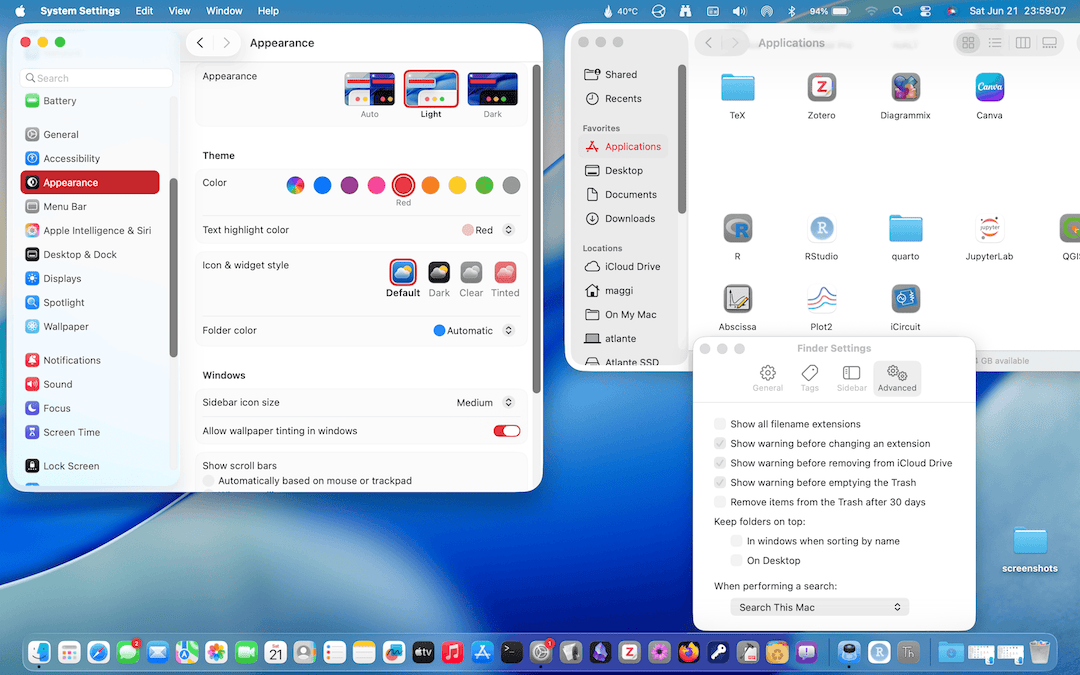The height and width of the screenshot is (675, 1080).
Task: Choose the purple accent color
Action: tap(349, 185)
